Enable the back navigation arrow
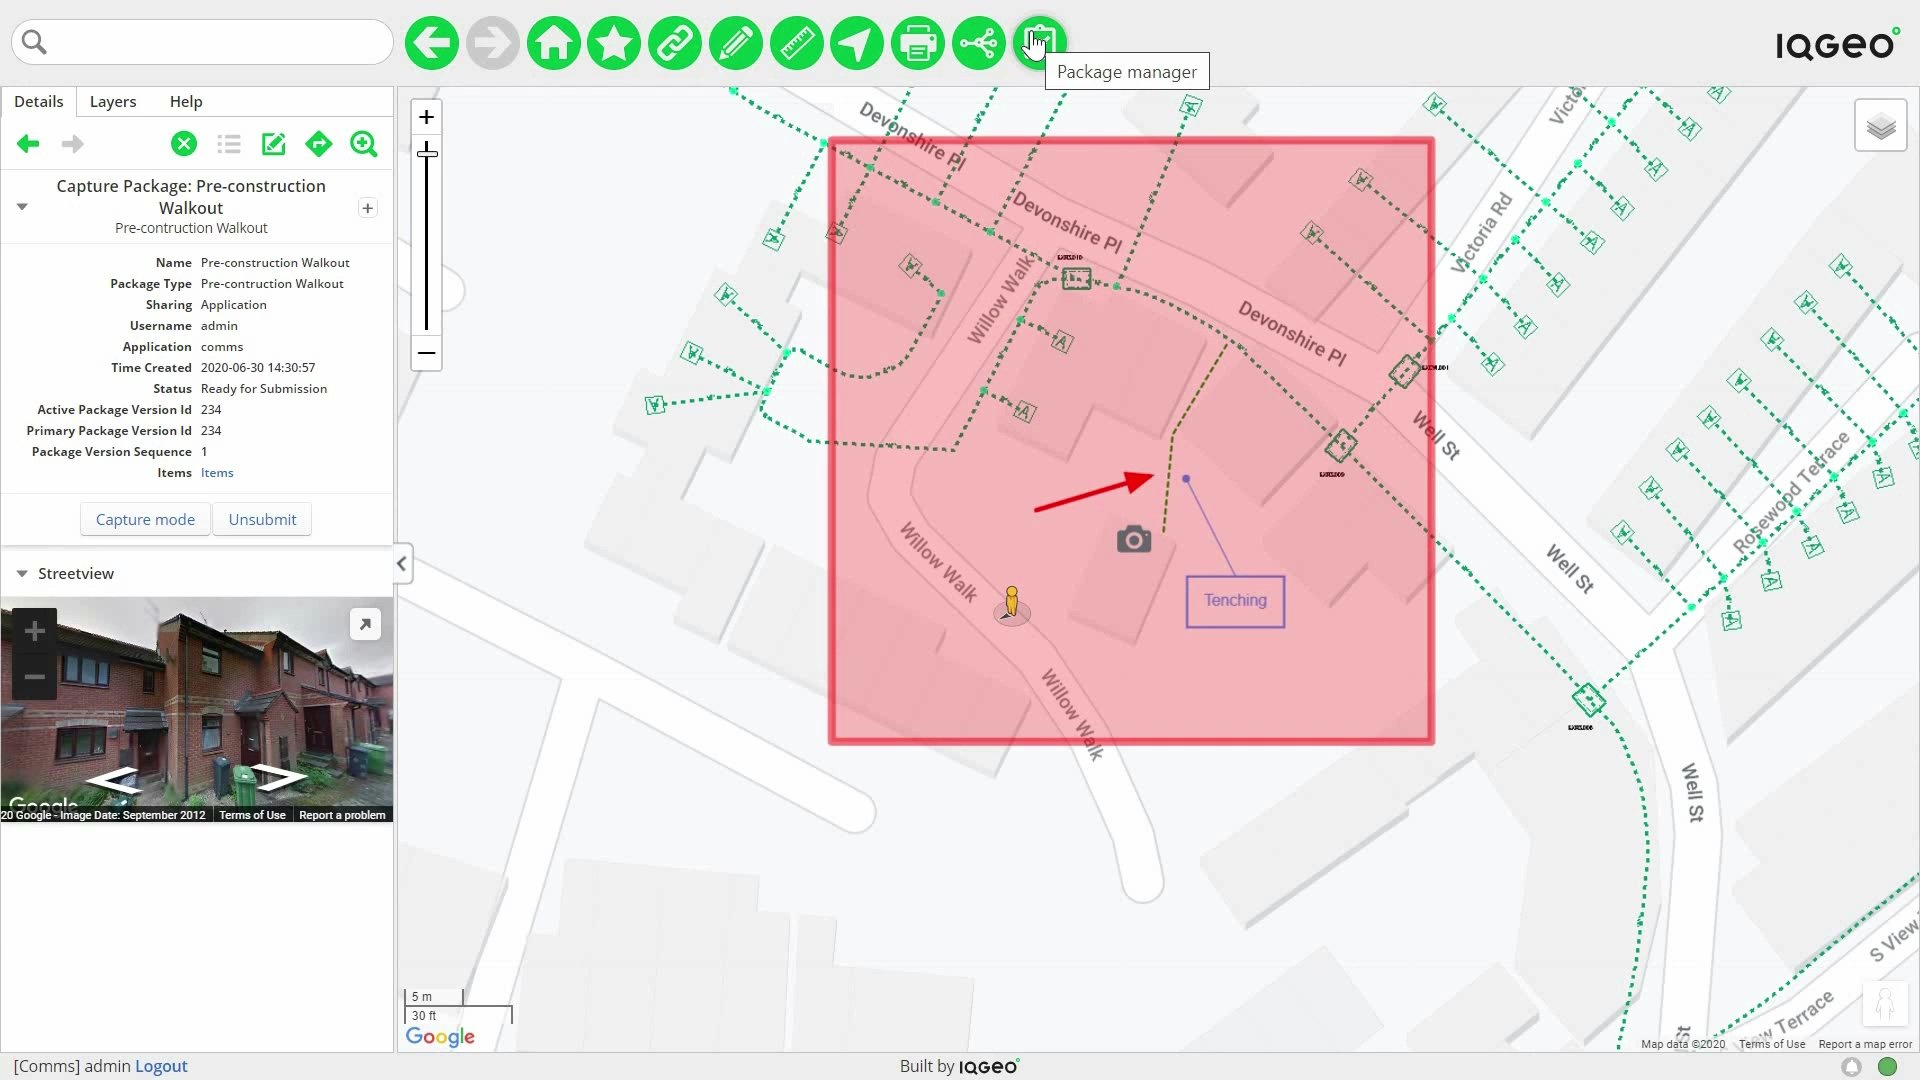Screen dimensions: 1920x1080 coord(28,144)
